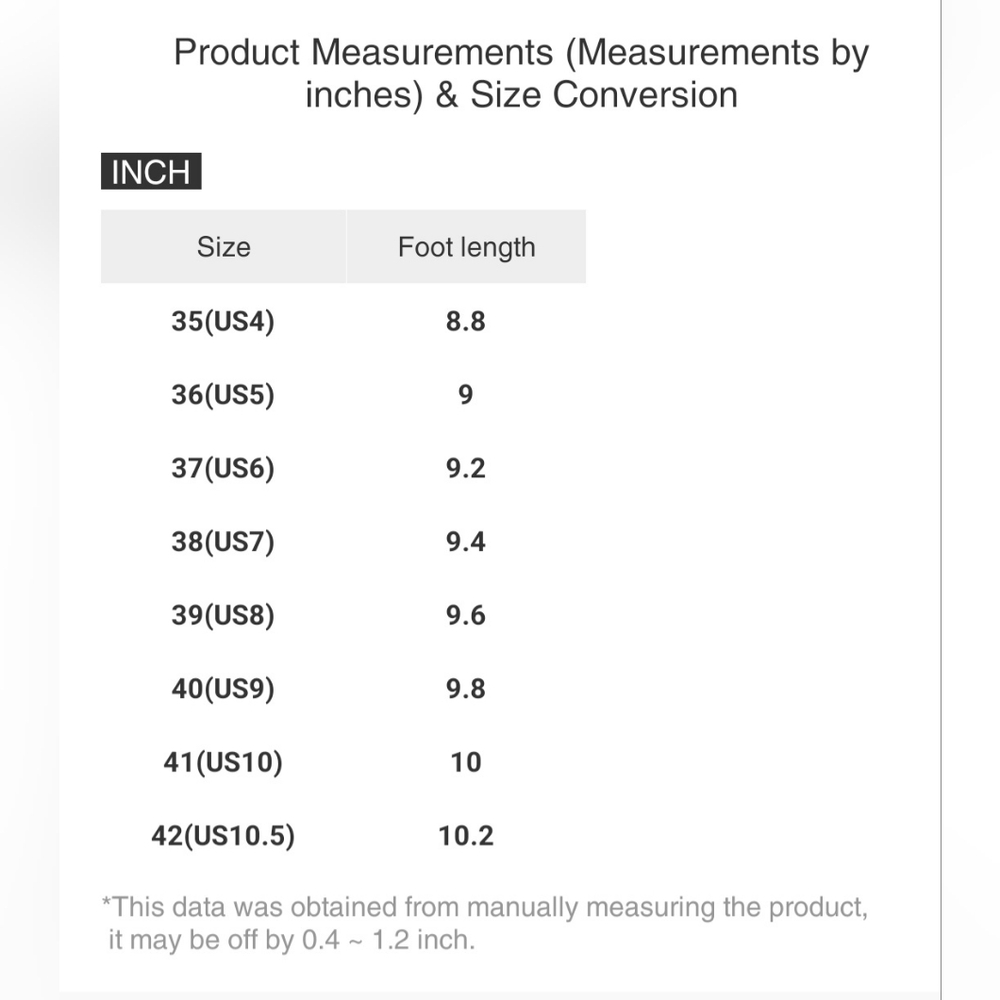This screenshot has width=1000, height=1000.
Task: Select the 9.6 foot length value
Action: click(x=466, y=615)
